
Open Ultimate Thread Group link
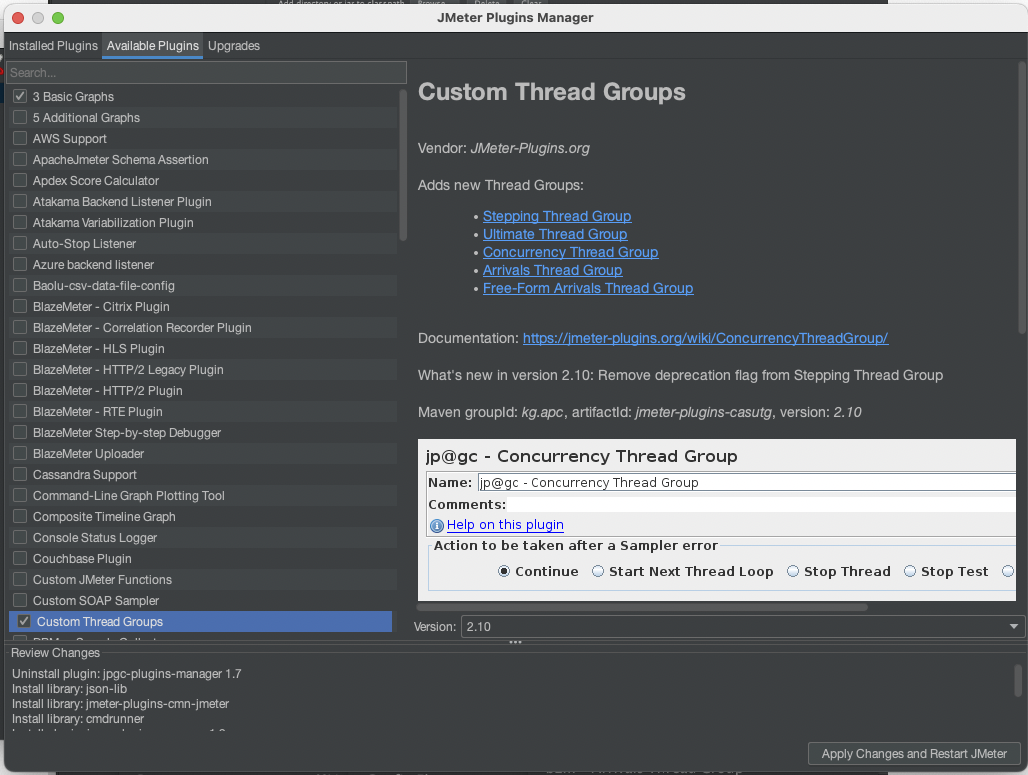pyautogui.click(x=555, y=234)
